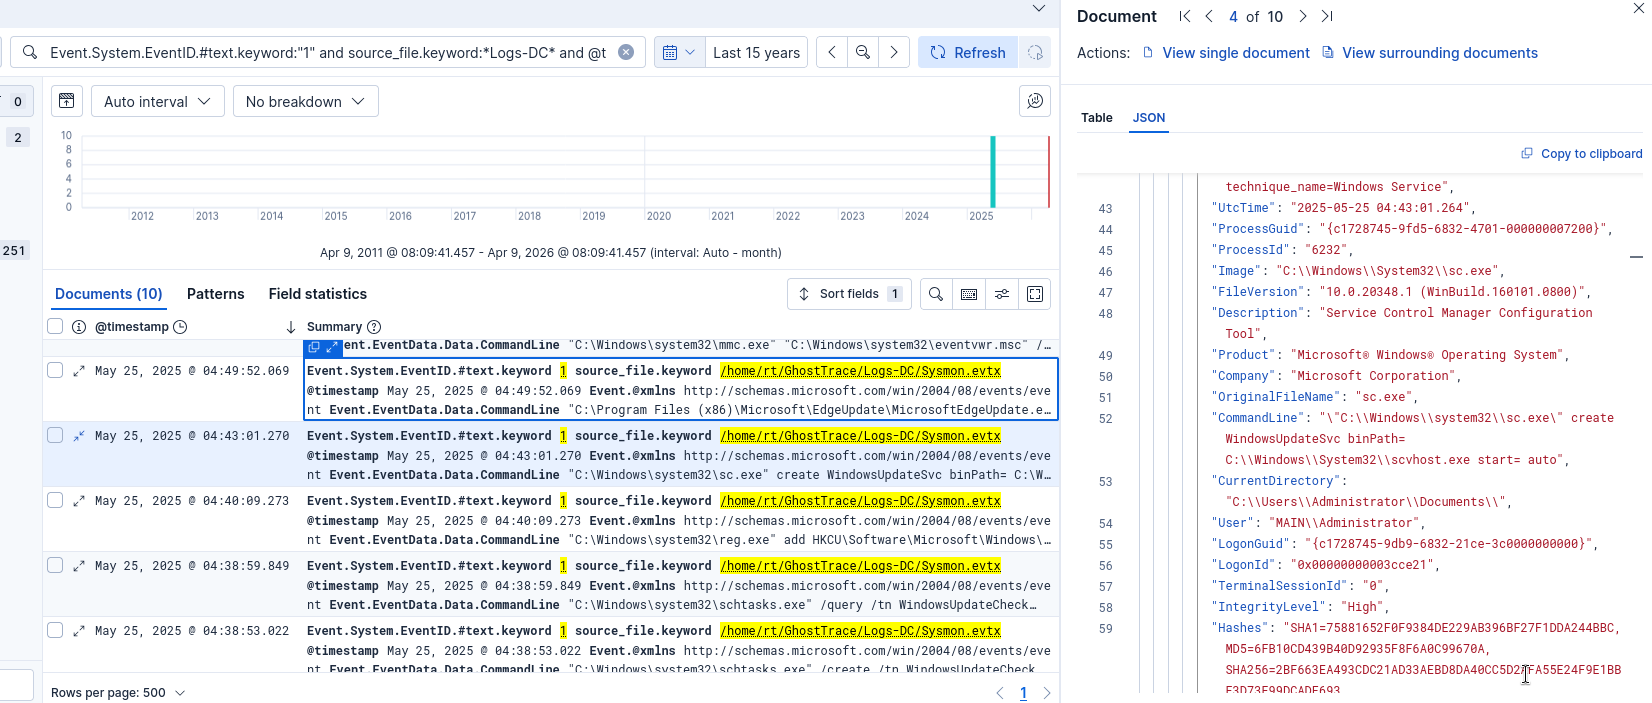The image size is (1652, 703).
Task: Copy JSON to clipboard
Action: [1582, 153]
